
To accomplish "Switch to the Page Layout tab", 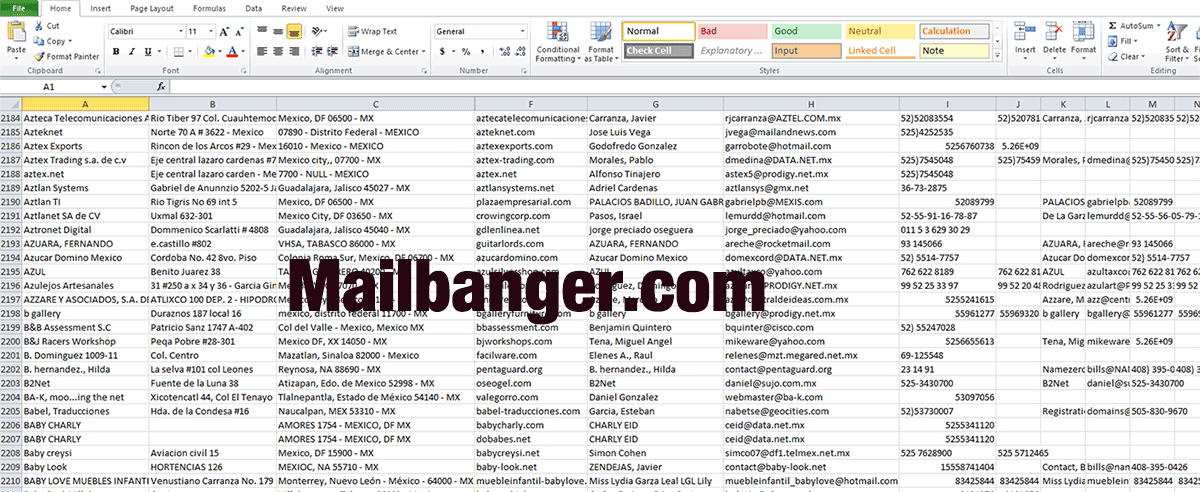I will point(151,8).
